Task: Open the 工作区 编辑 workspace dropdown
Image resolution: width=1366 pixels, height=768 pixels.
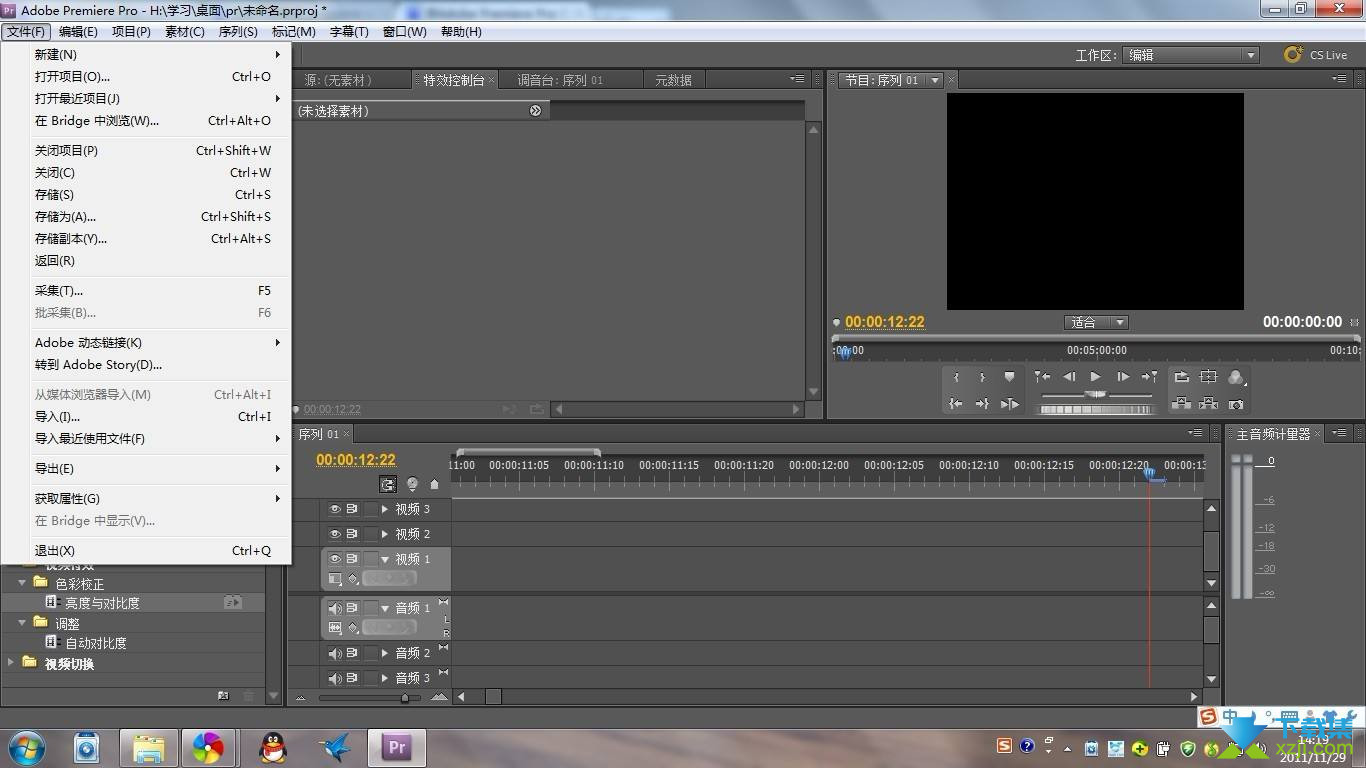Action: pos(1190,55)
